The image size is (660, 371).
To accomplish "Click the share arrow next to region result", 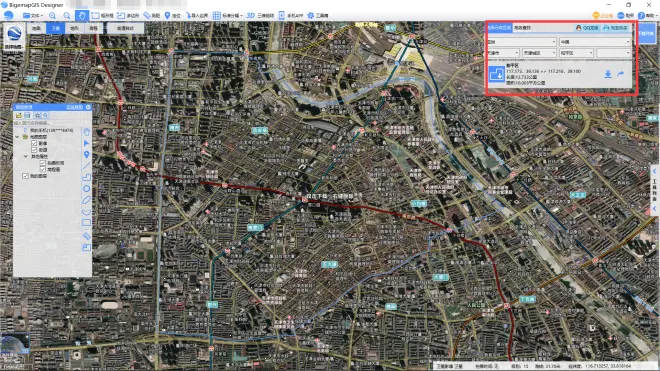I will (621, 74).
